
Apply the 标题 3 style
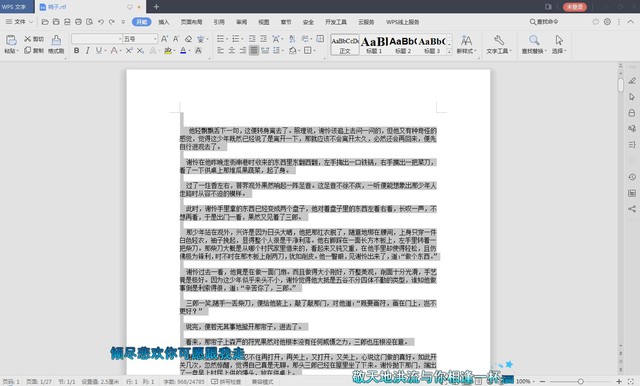(432, 44)
